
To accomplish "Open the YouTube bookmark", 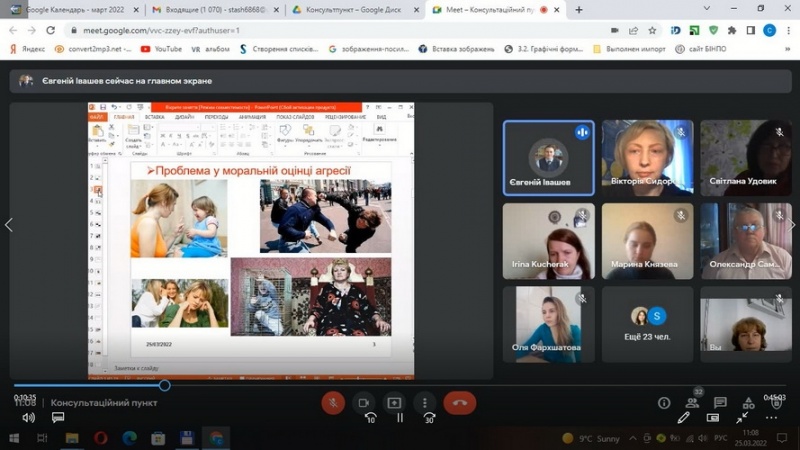I will [161, 48].
